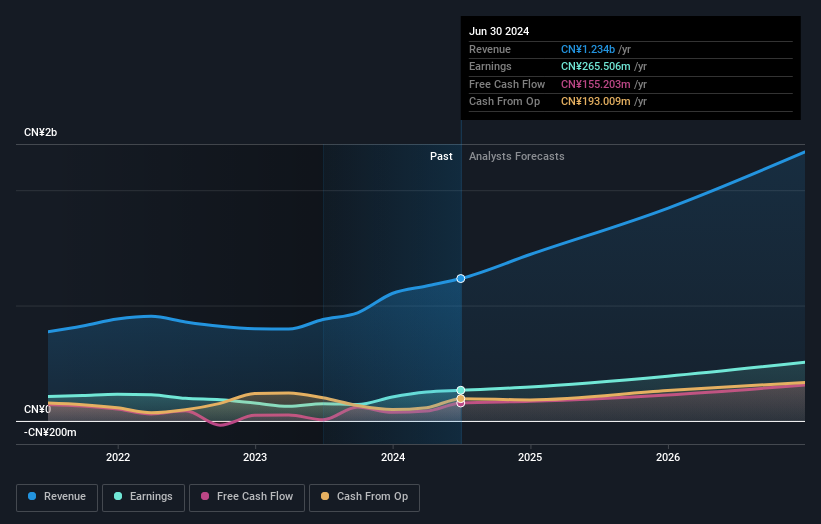Click the orange Cash From Op legend dot
821x524 pixels.
tap(325, 496)
